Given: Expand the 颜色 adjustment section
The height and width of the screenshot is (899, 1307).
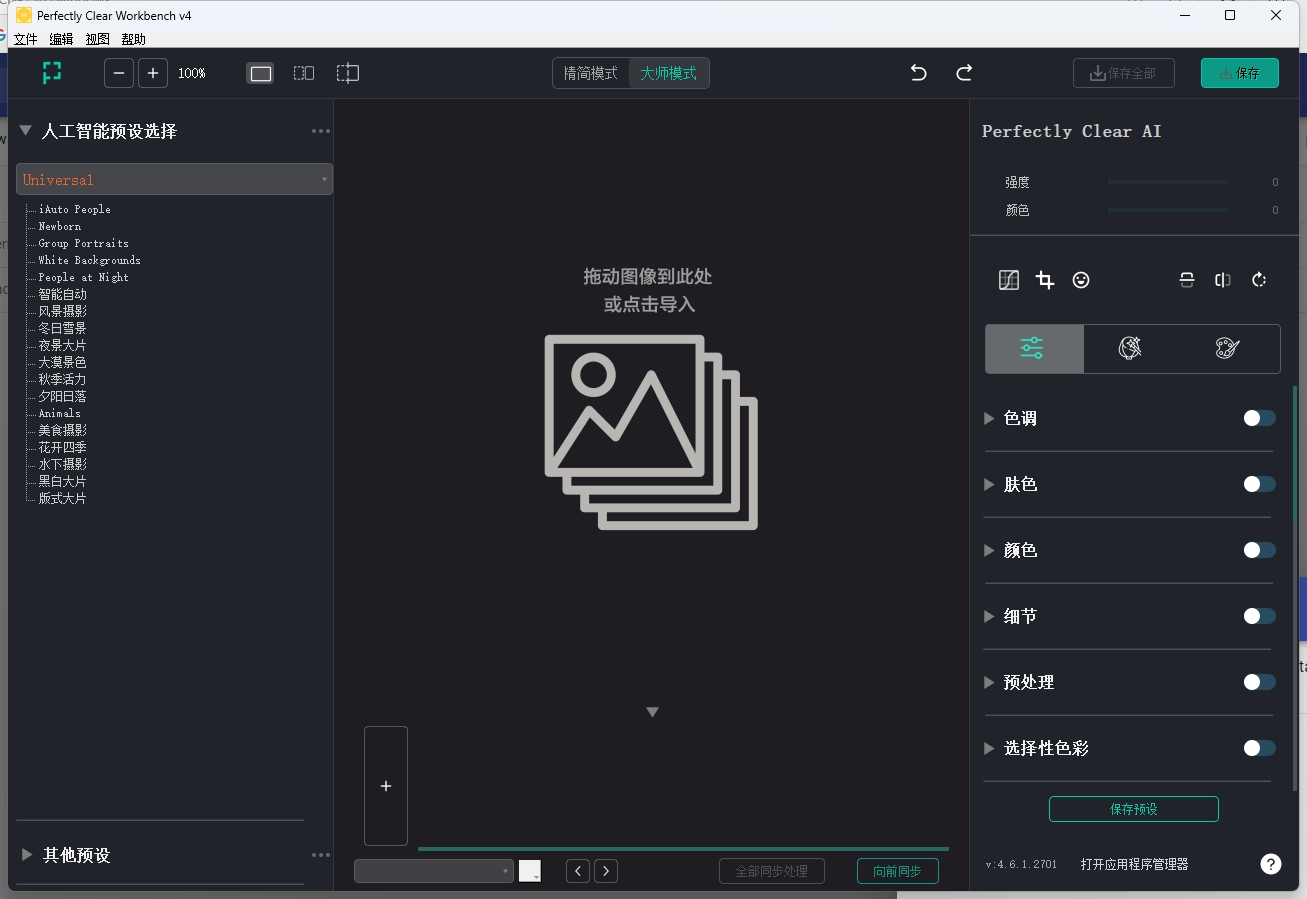Looking at the screenshot, I should (989, 550).
